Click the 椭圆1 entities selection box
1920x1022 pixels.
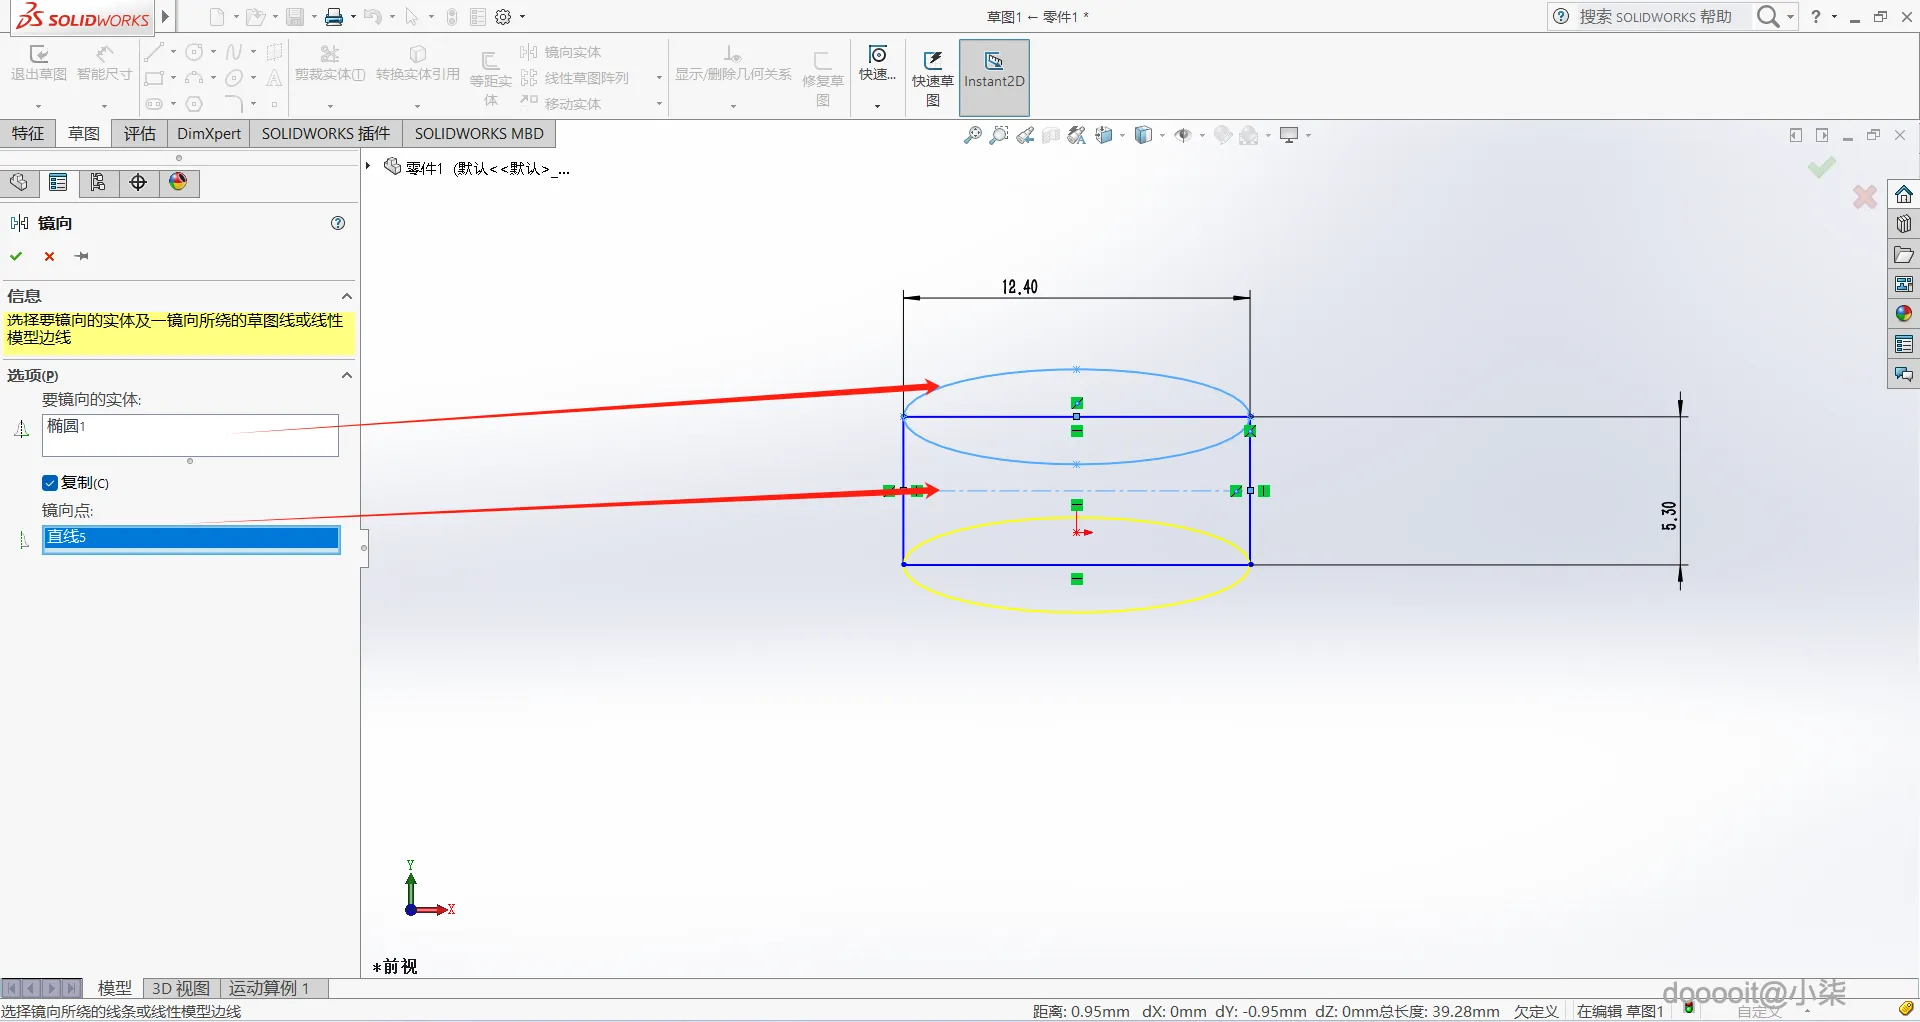point(191,435)
